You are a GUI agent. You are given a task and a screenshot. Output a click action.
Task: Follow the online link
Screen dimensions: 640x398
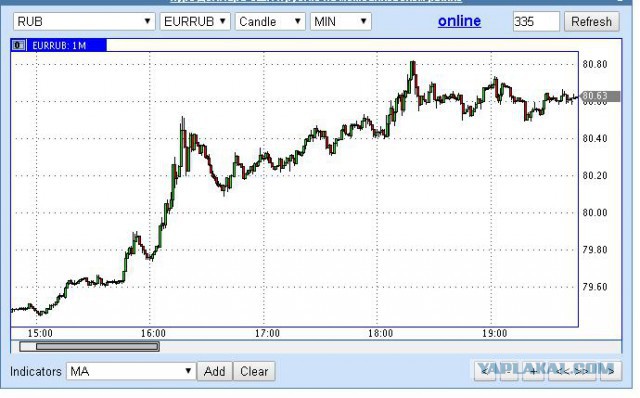click(459, 21)
